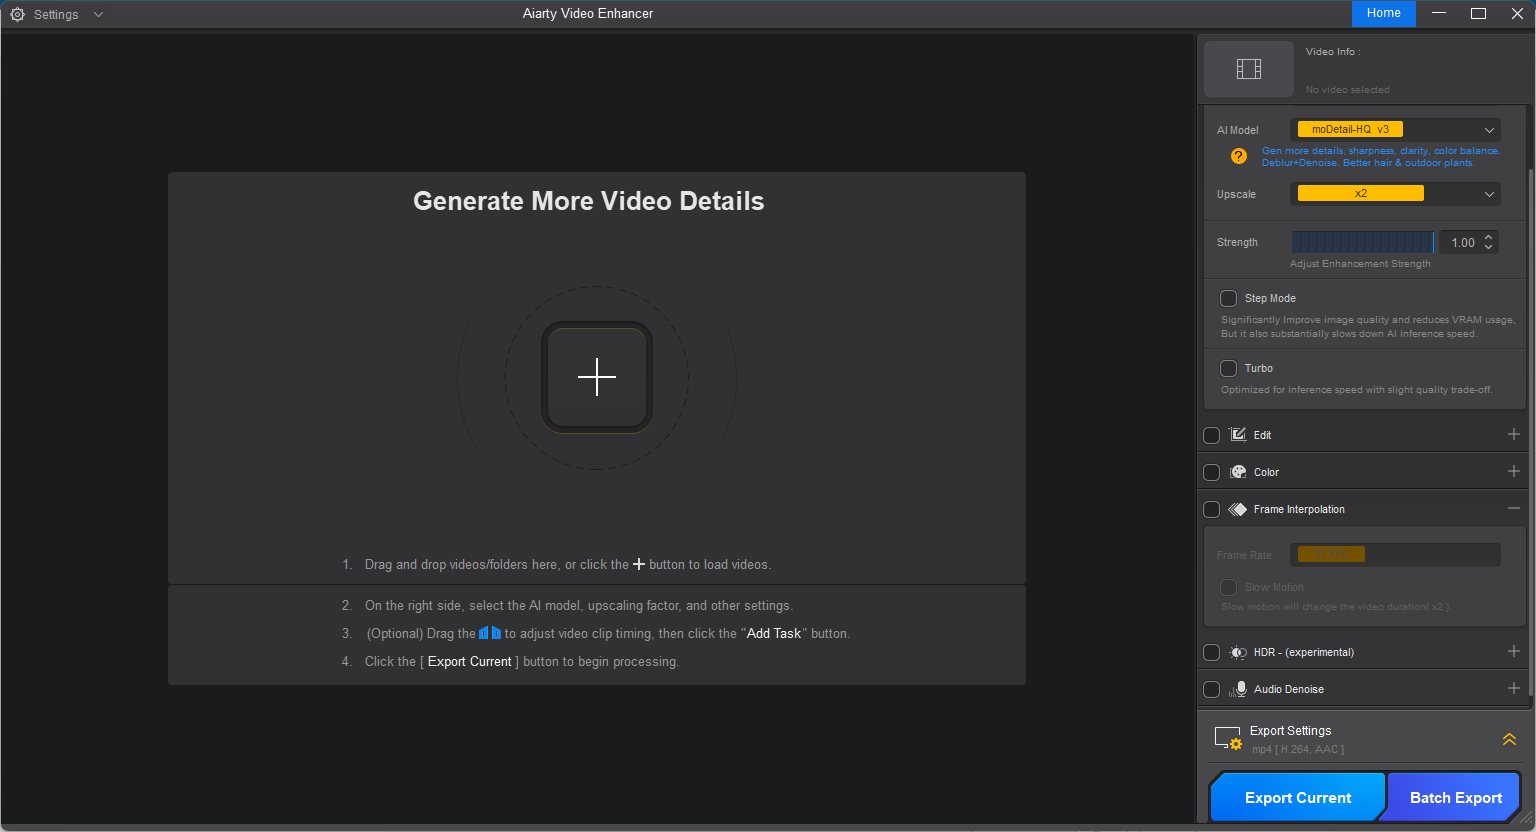Viewport: 1536px width, 832px height.
Task: Enable the Turbo checkbox
Action: [1228, 368]
